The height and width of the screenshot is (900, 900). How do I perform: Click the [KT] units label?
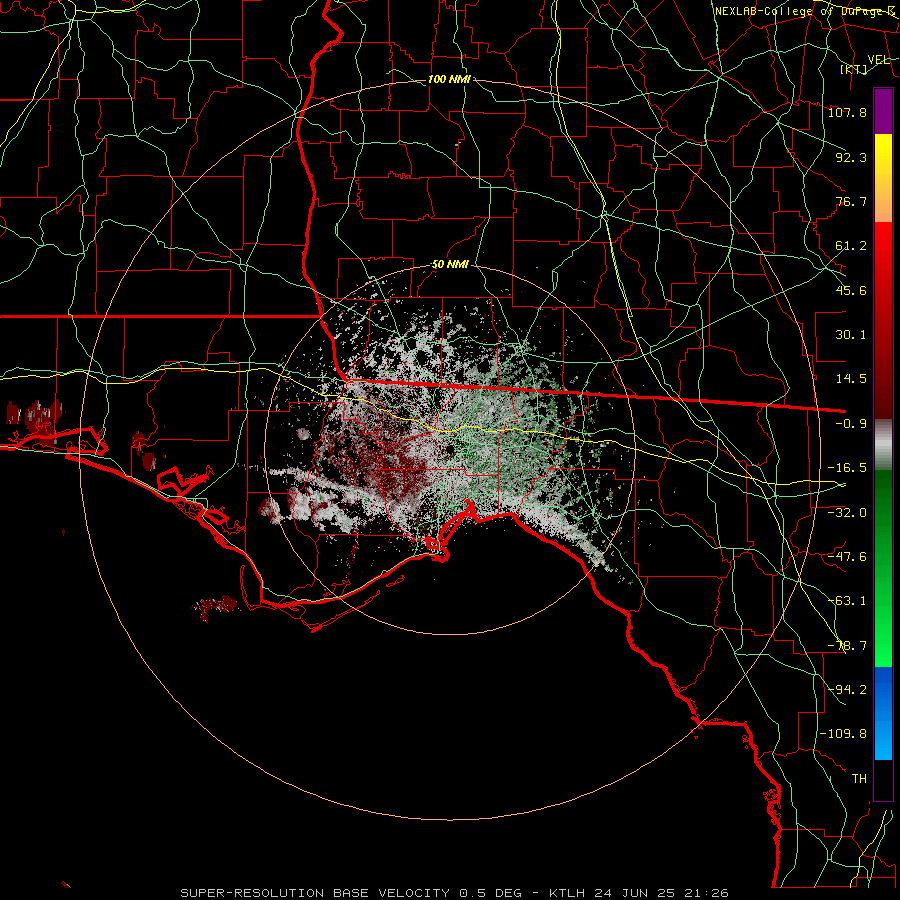pyautogui.click(x=854, y=69)
